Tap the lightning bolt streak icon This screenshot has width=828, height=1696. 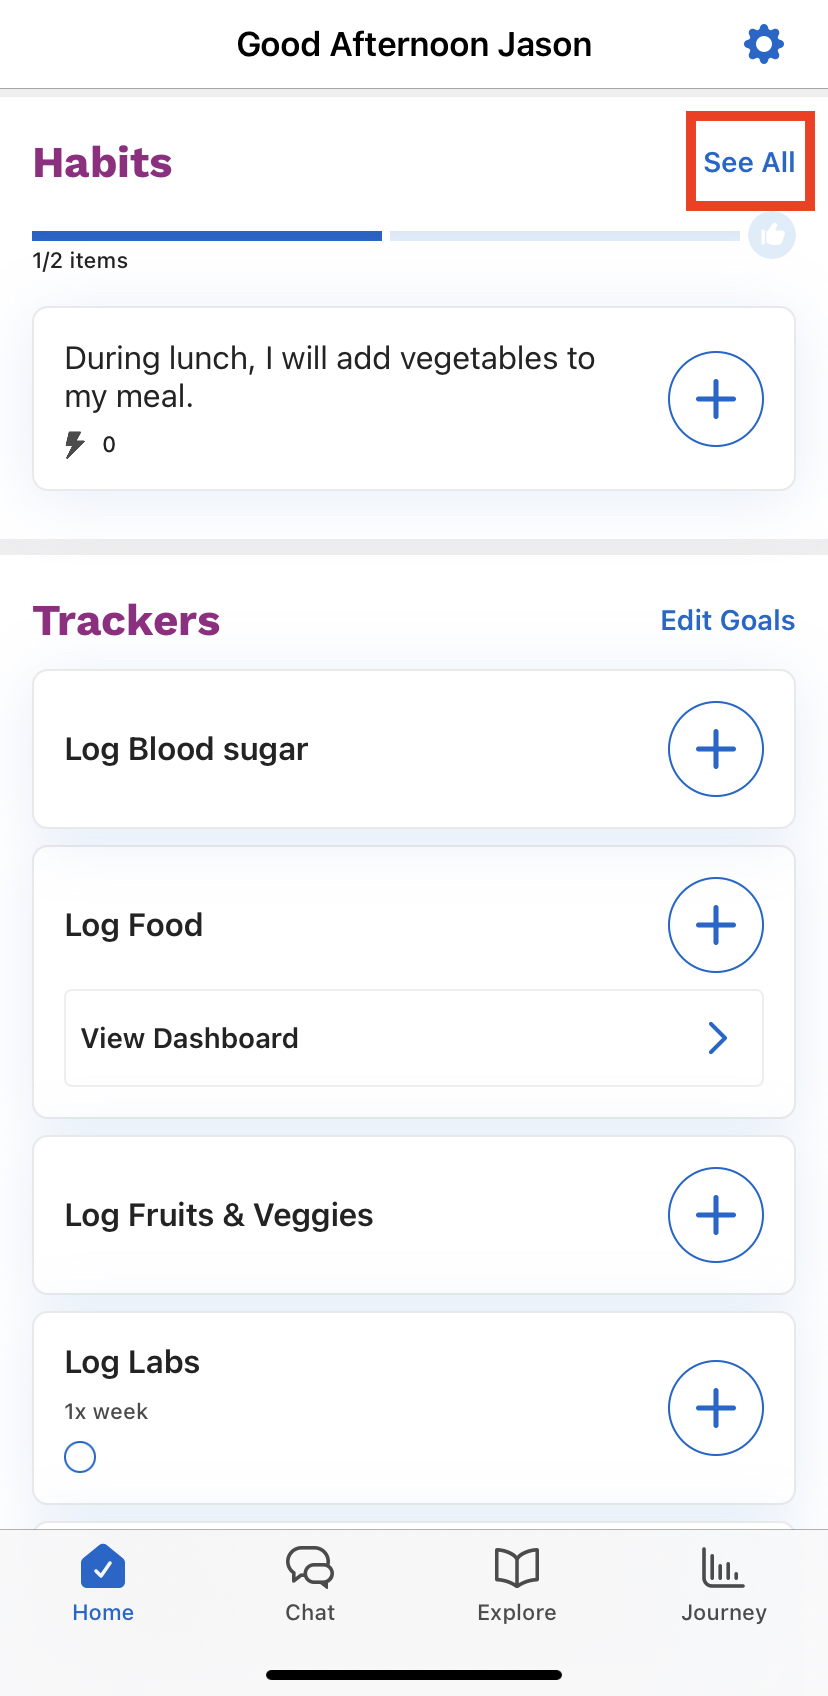click(x=75, y=444)
